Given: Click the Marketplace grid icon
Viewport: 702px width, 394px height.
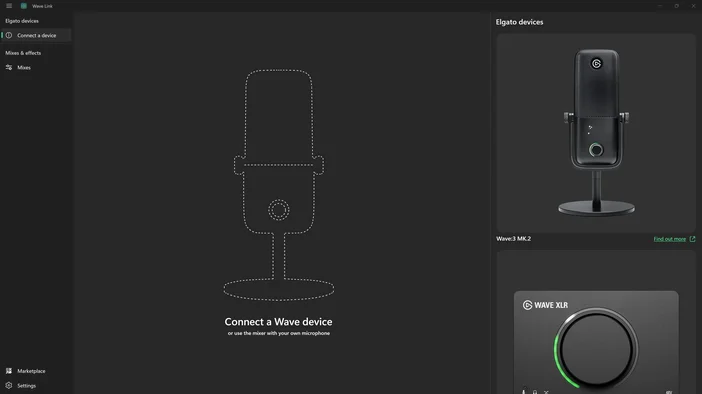Looking at the screenshot, I should [9, 371].
